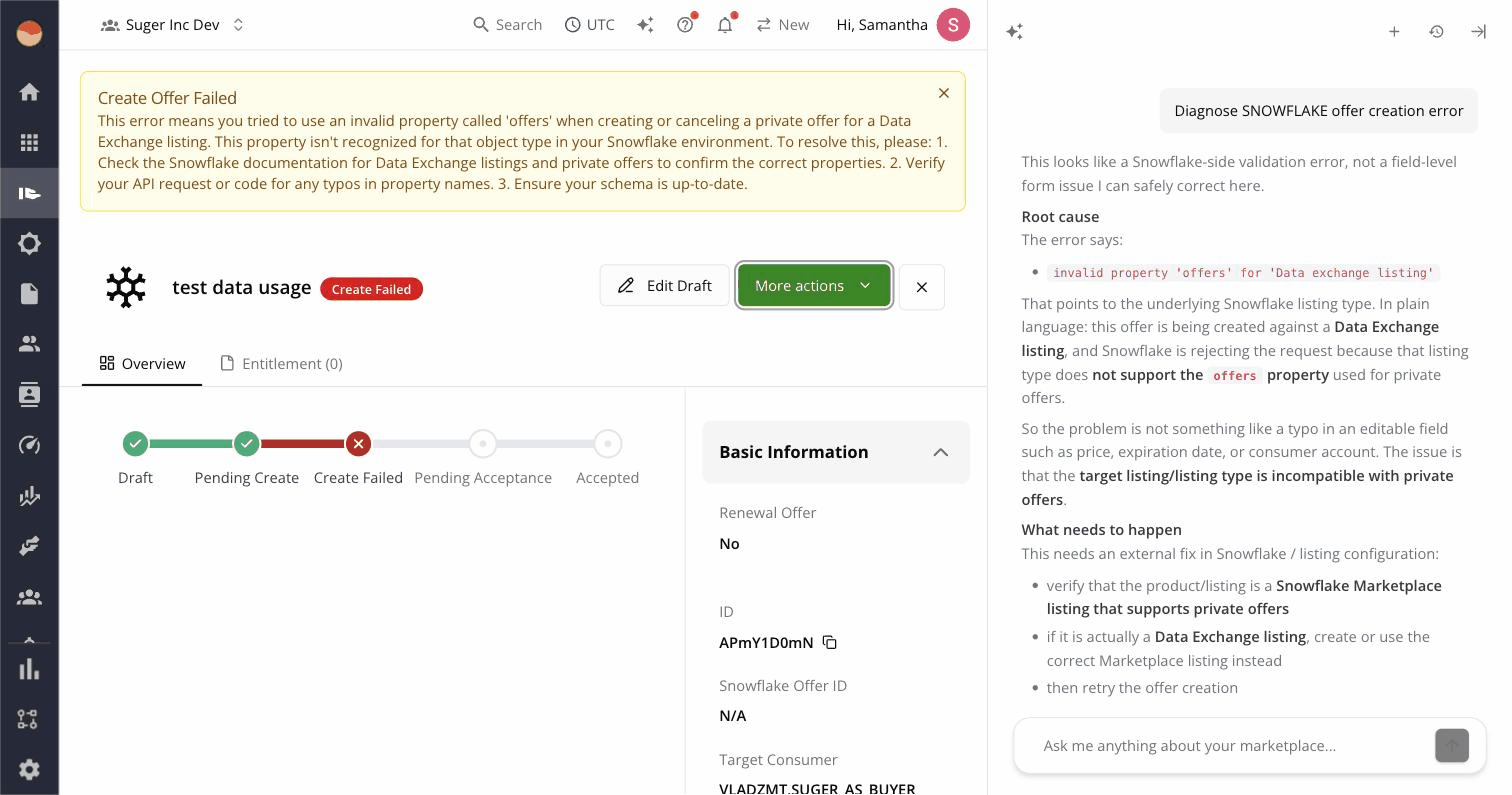Screen dimensions: 1512x795
Task: Open the Home page from the sidebar
Action: tap(29, 92)
